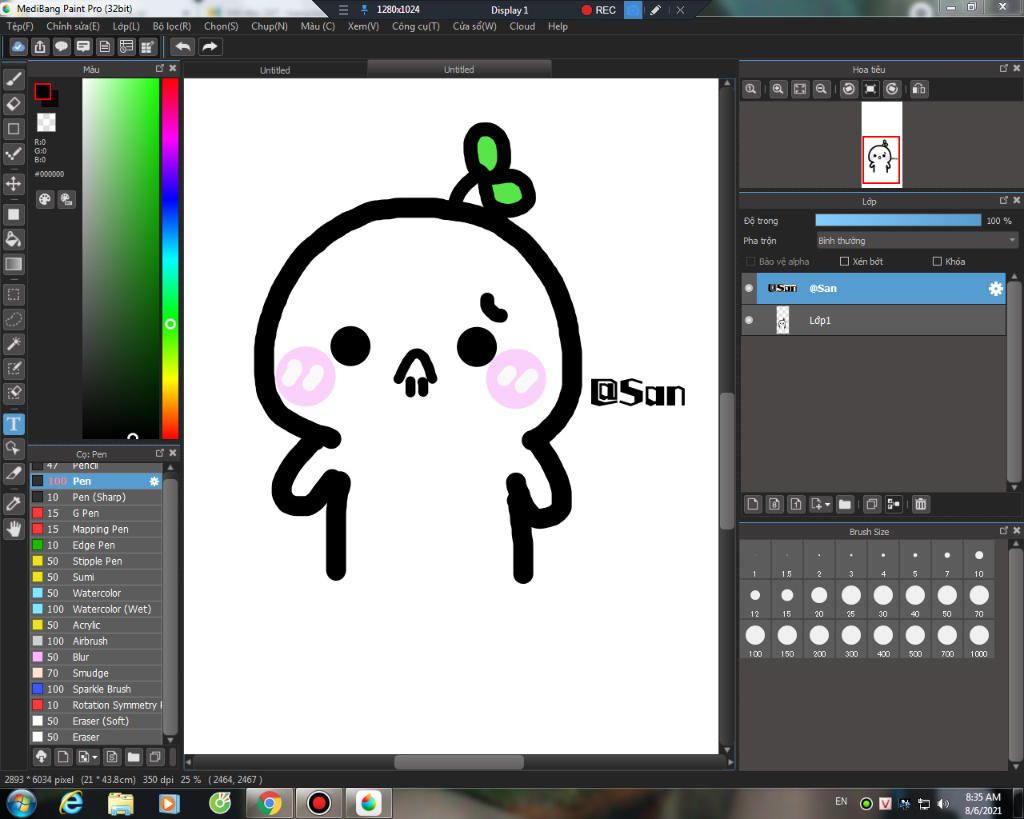Zoom in using the navigator magnifier plus
Image resolution: width=1024 pixels, height=819 pixels.
coord(778,89)
